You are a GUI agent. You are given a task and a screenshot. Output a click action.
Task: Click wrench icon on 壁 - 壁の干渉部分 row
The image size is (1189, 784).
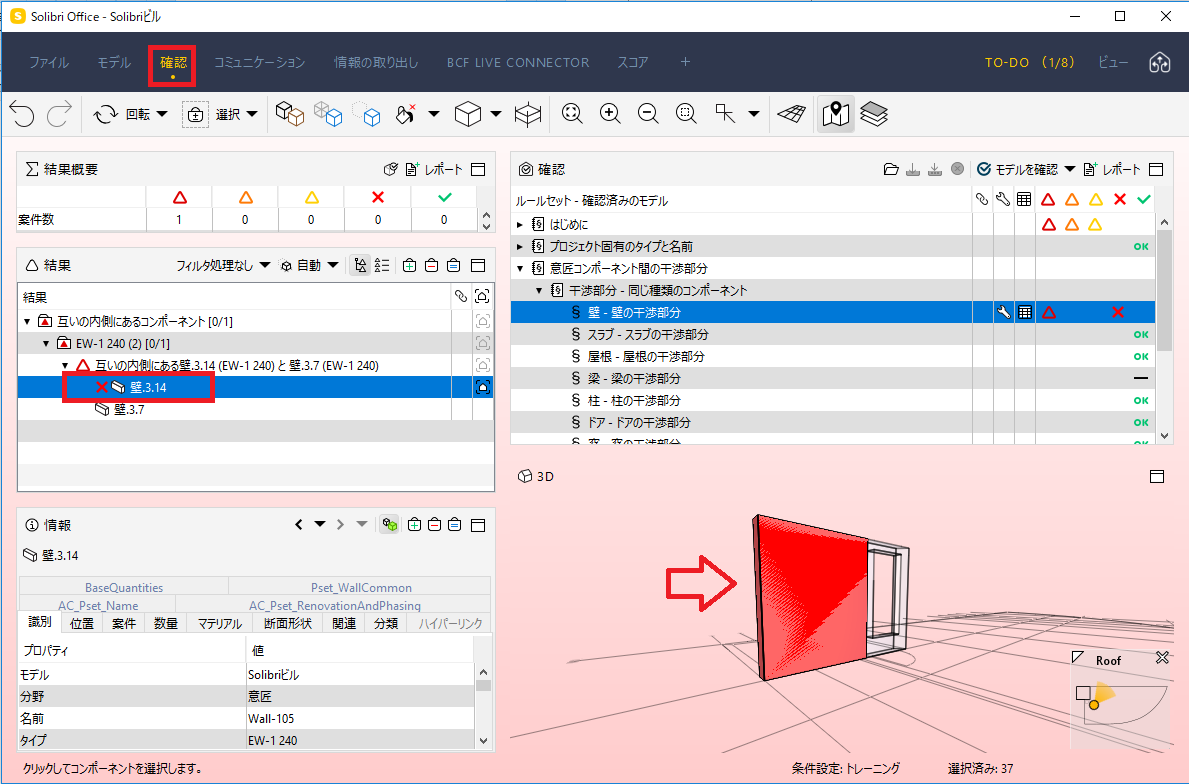coord(1003,312)
